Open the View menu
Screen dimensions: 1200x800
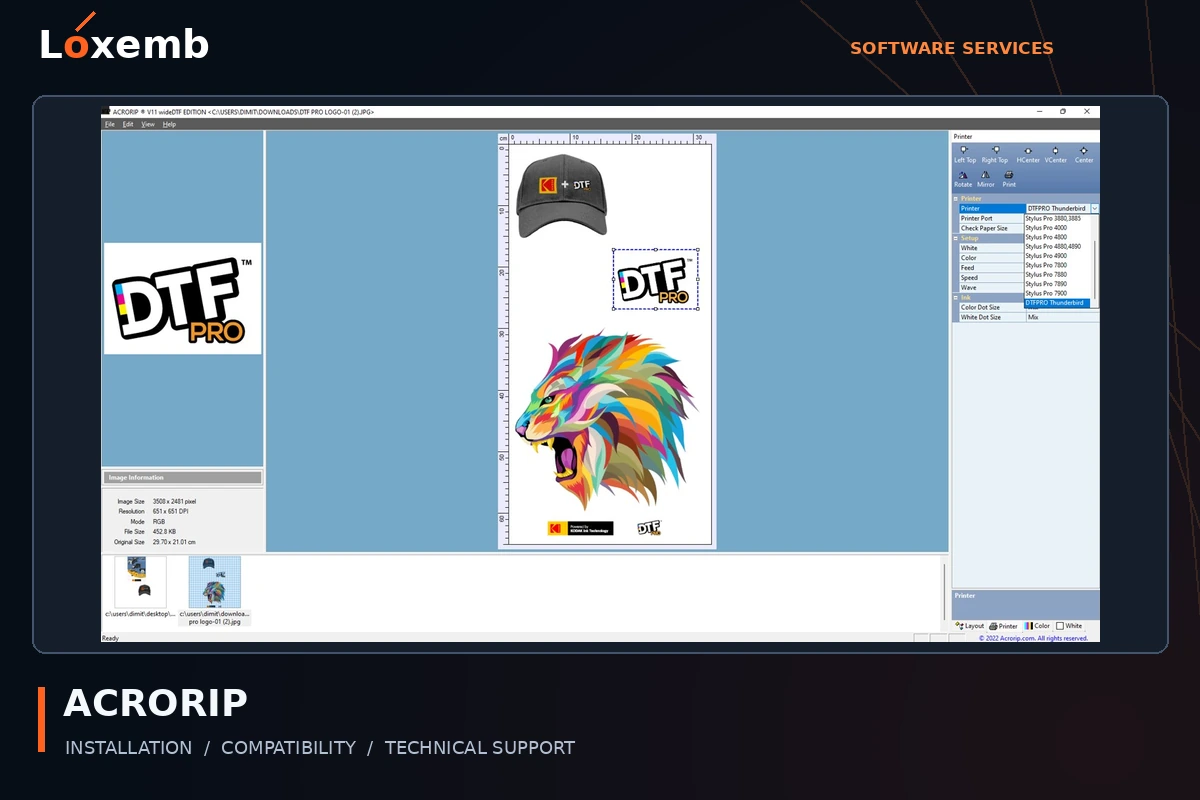(148, 125)
